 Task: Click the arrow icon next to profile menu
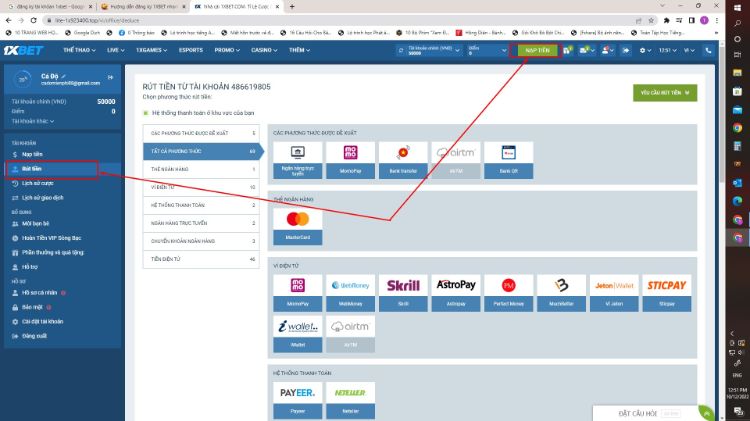(626, 50)
